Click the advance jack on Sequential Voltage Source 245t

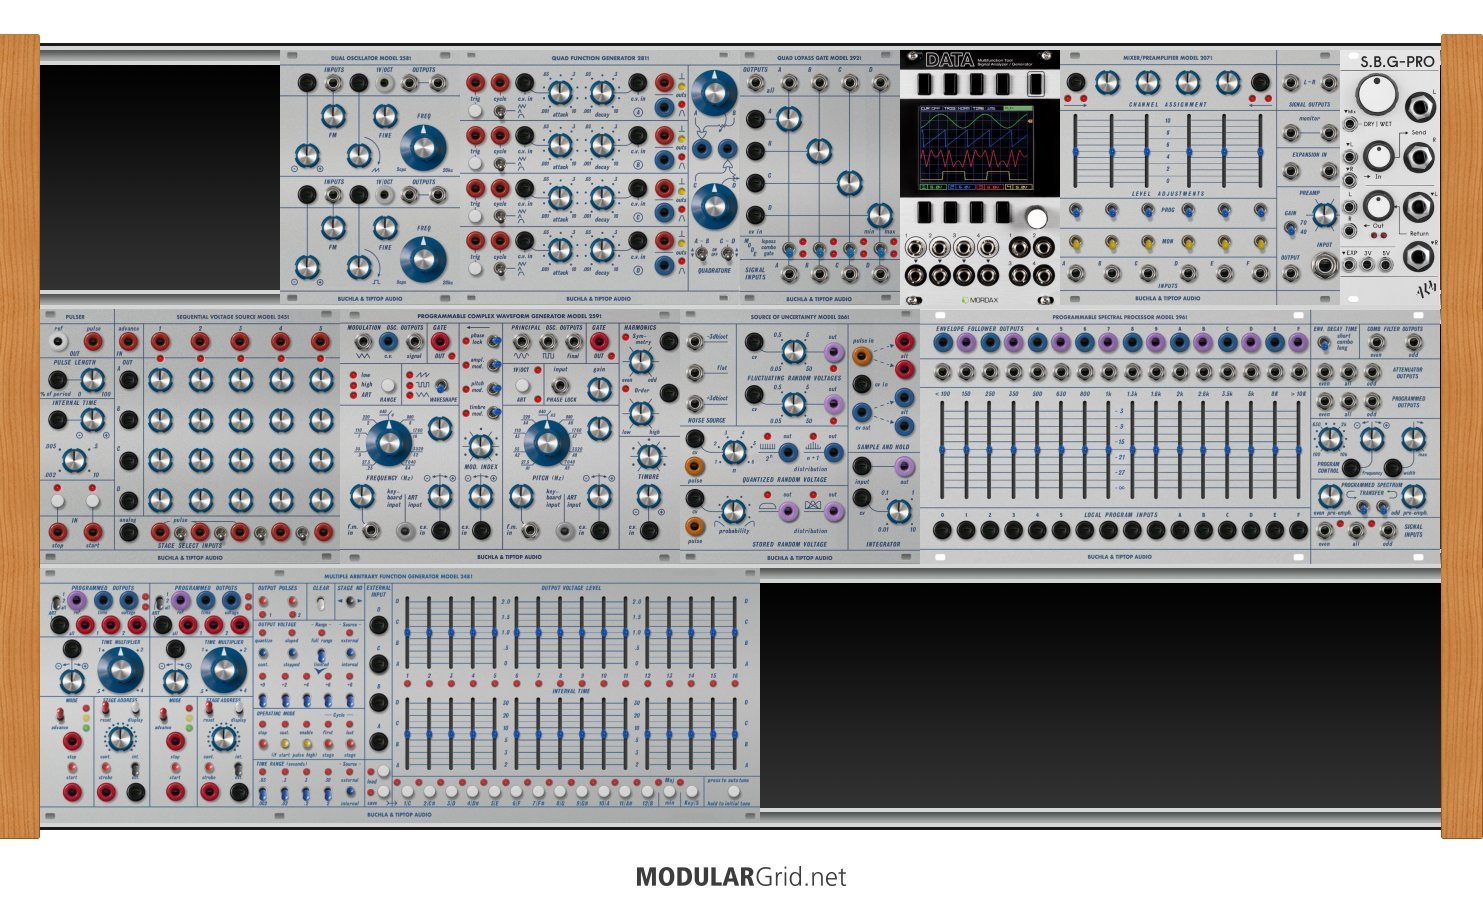tap(129, 342)
